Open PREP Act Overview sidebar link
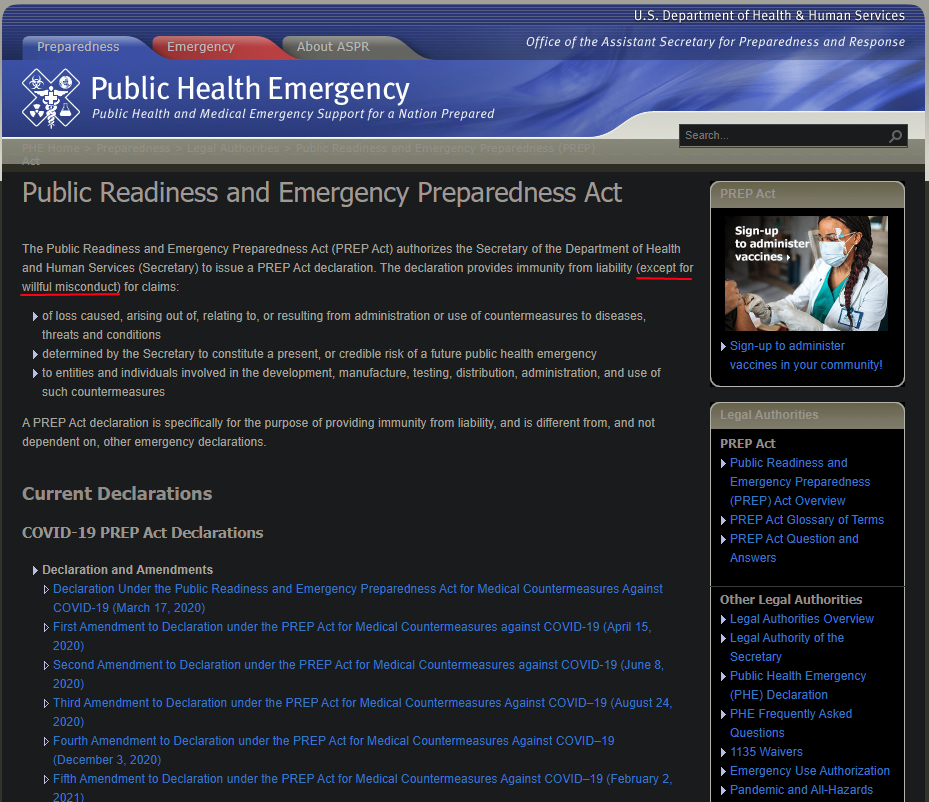 point(800,482)
